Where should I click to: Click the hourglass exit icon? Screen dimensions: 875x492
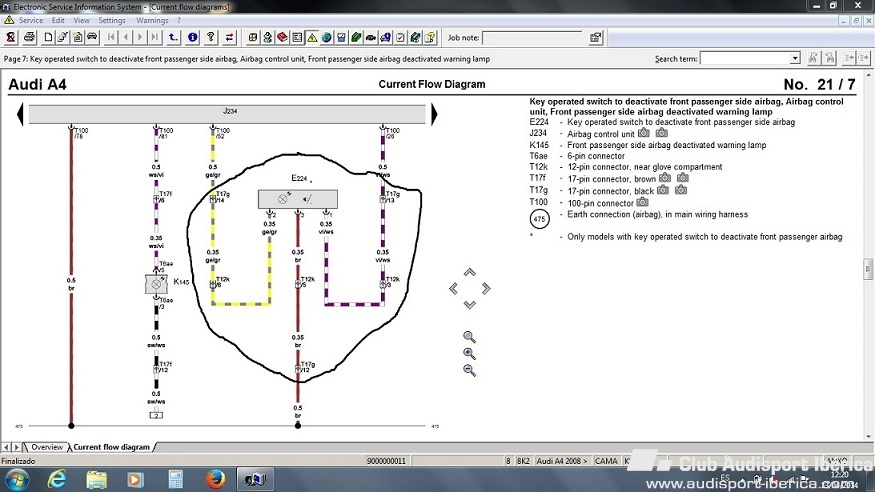pos(11,37)
